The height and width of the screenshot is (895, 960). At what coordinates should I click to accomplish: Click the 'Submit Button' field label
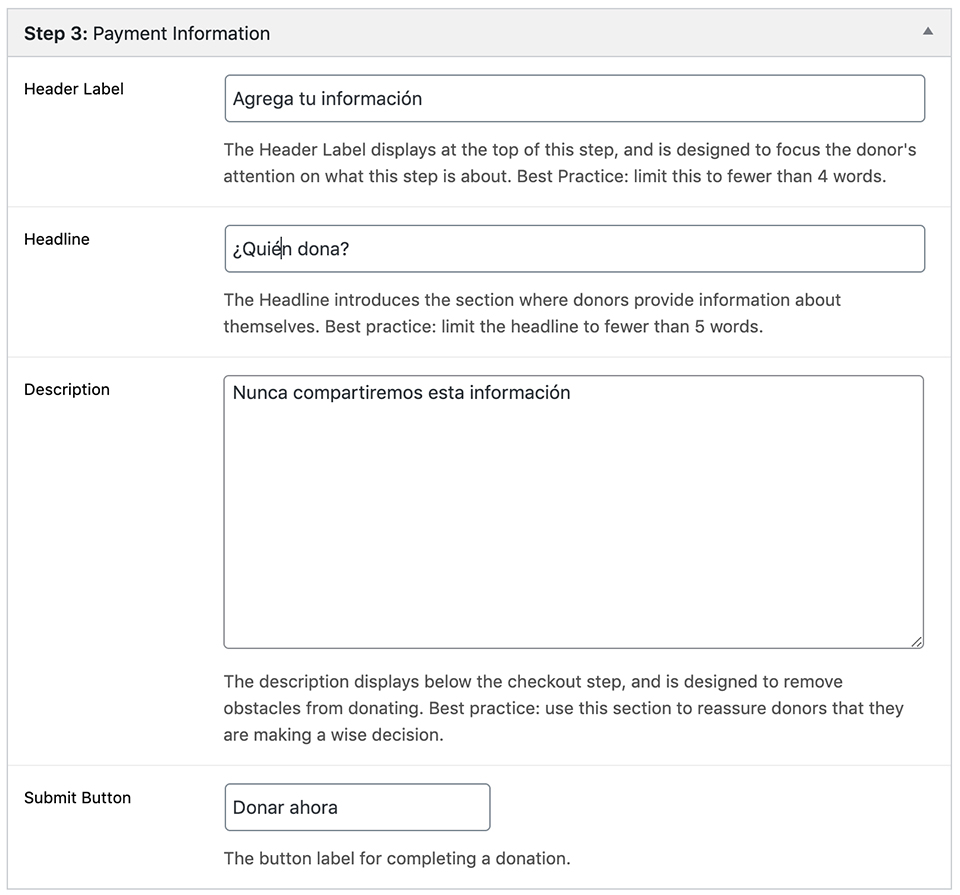(x=77, y=798)
